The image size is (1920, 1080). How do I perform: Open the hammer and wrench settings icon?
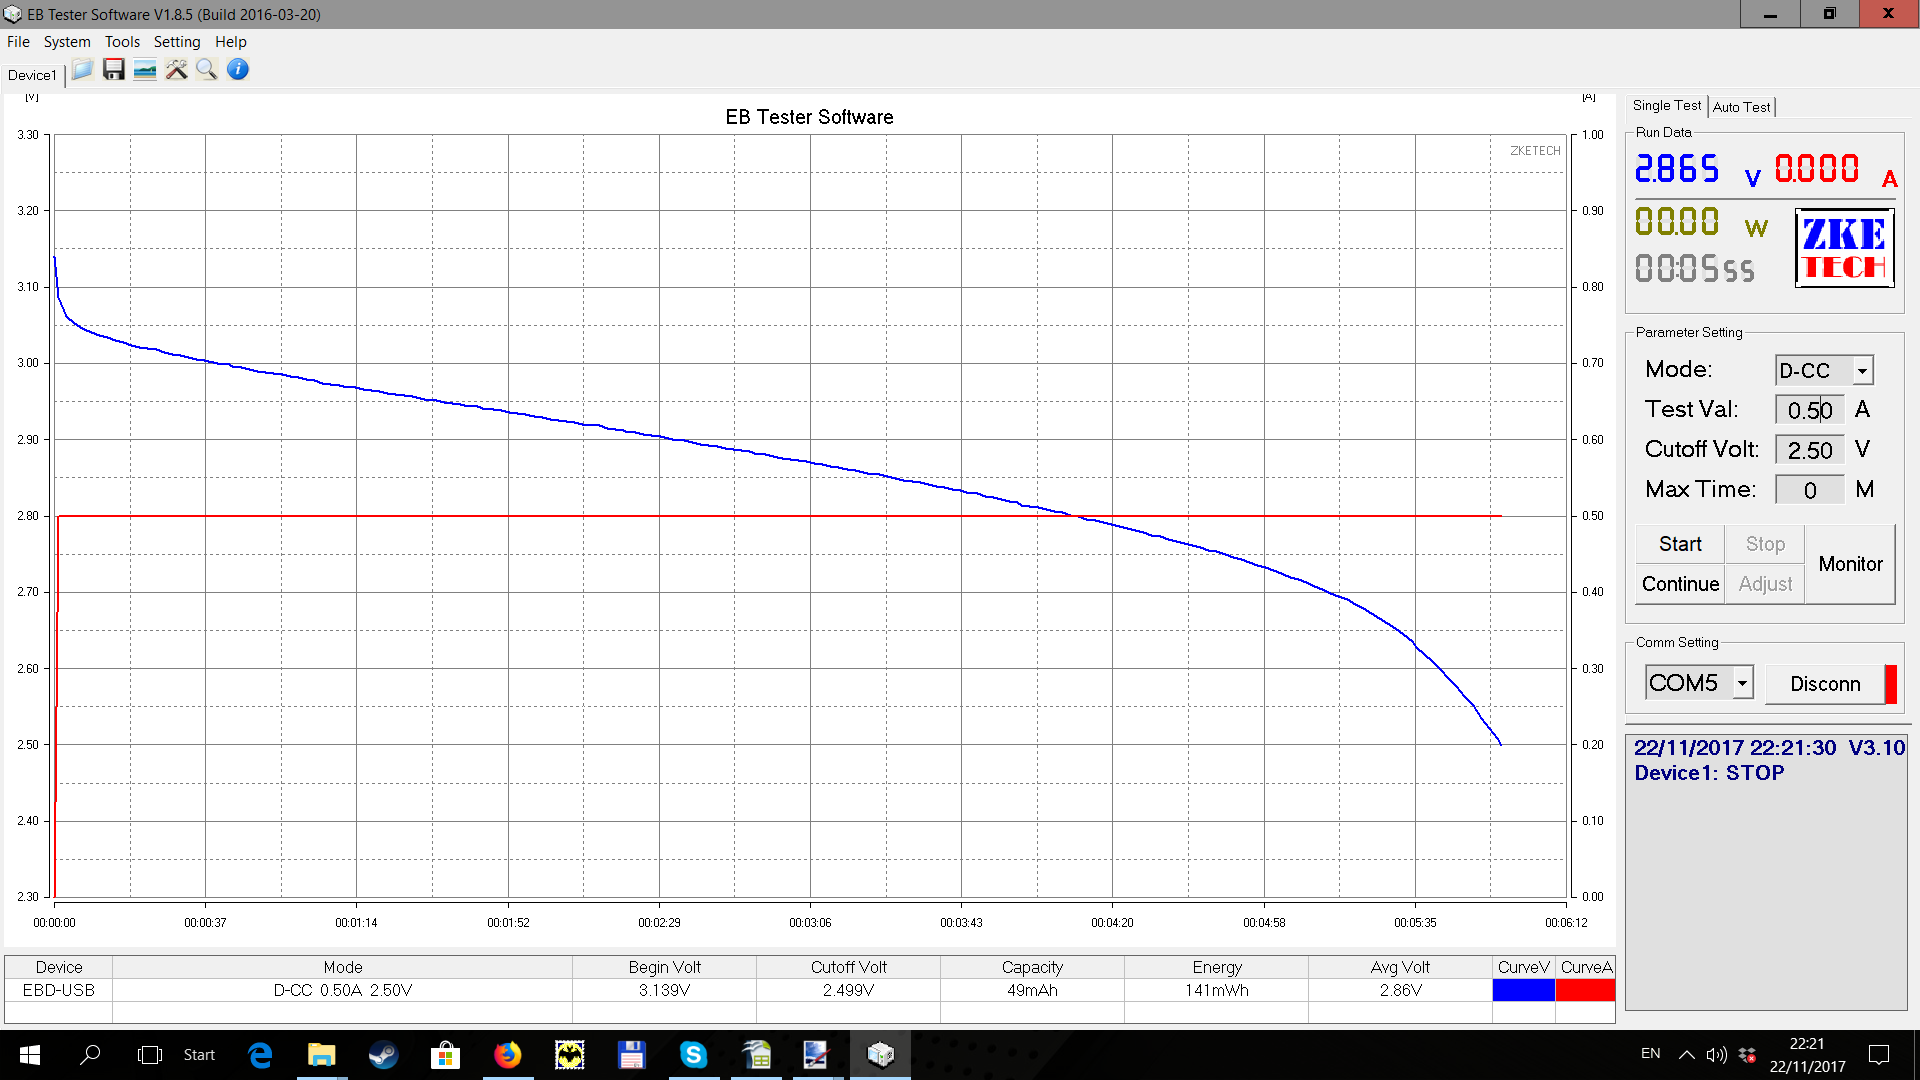pos(176,70)
